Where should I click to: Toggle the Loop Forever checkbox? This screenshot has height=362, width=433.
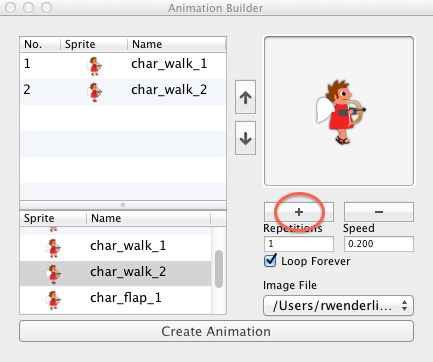coord(270,260)
